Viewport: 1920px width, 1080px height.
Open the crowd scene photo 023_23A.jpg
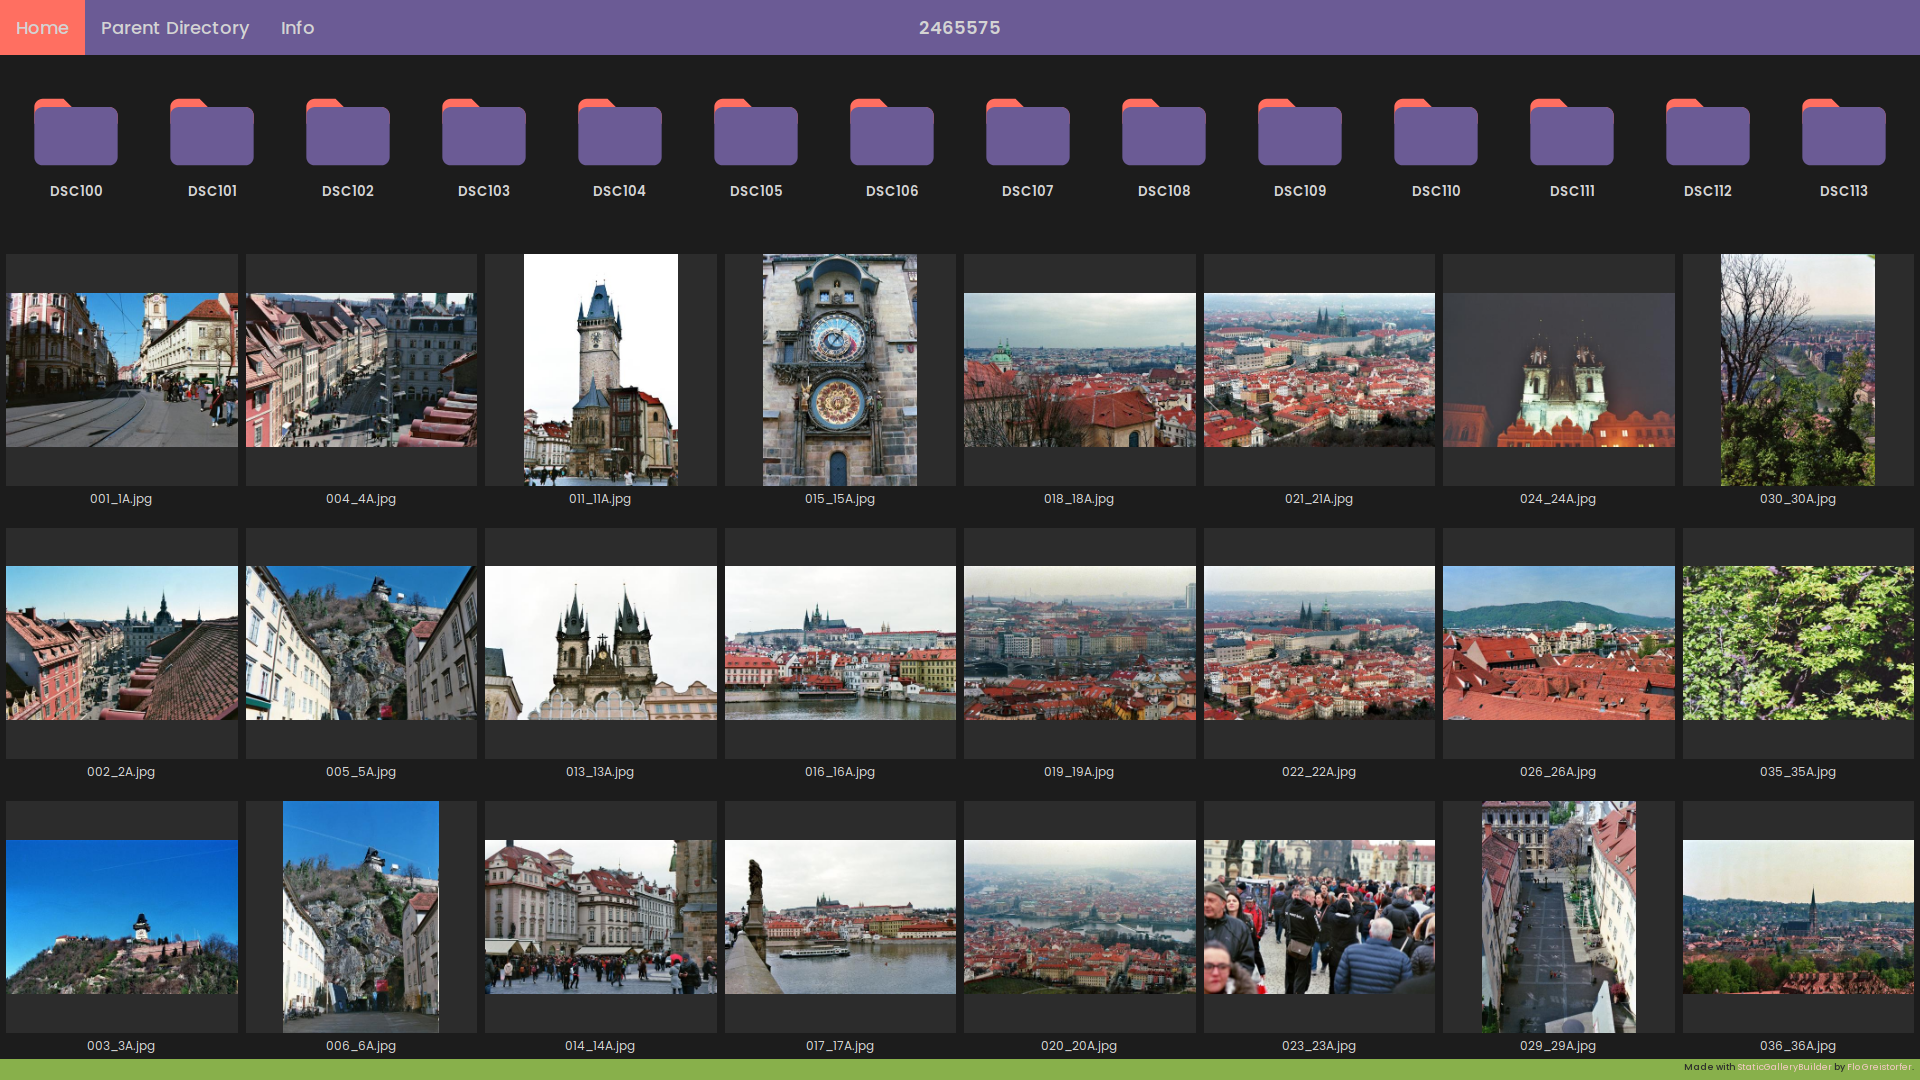[x=1319, y=916]
